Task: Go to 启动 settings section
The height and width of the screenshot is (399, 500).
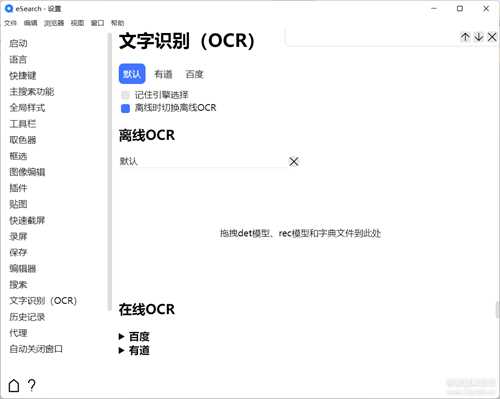Action: pyautogui.click(x=18, y=43)
